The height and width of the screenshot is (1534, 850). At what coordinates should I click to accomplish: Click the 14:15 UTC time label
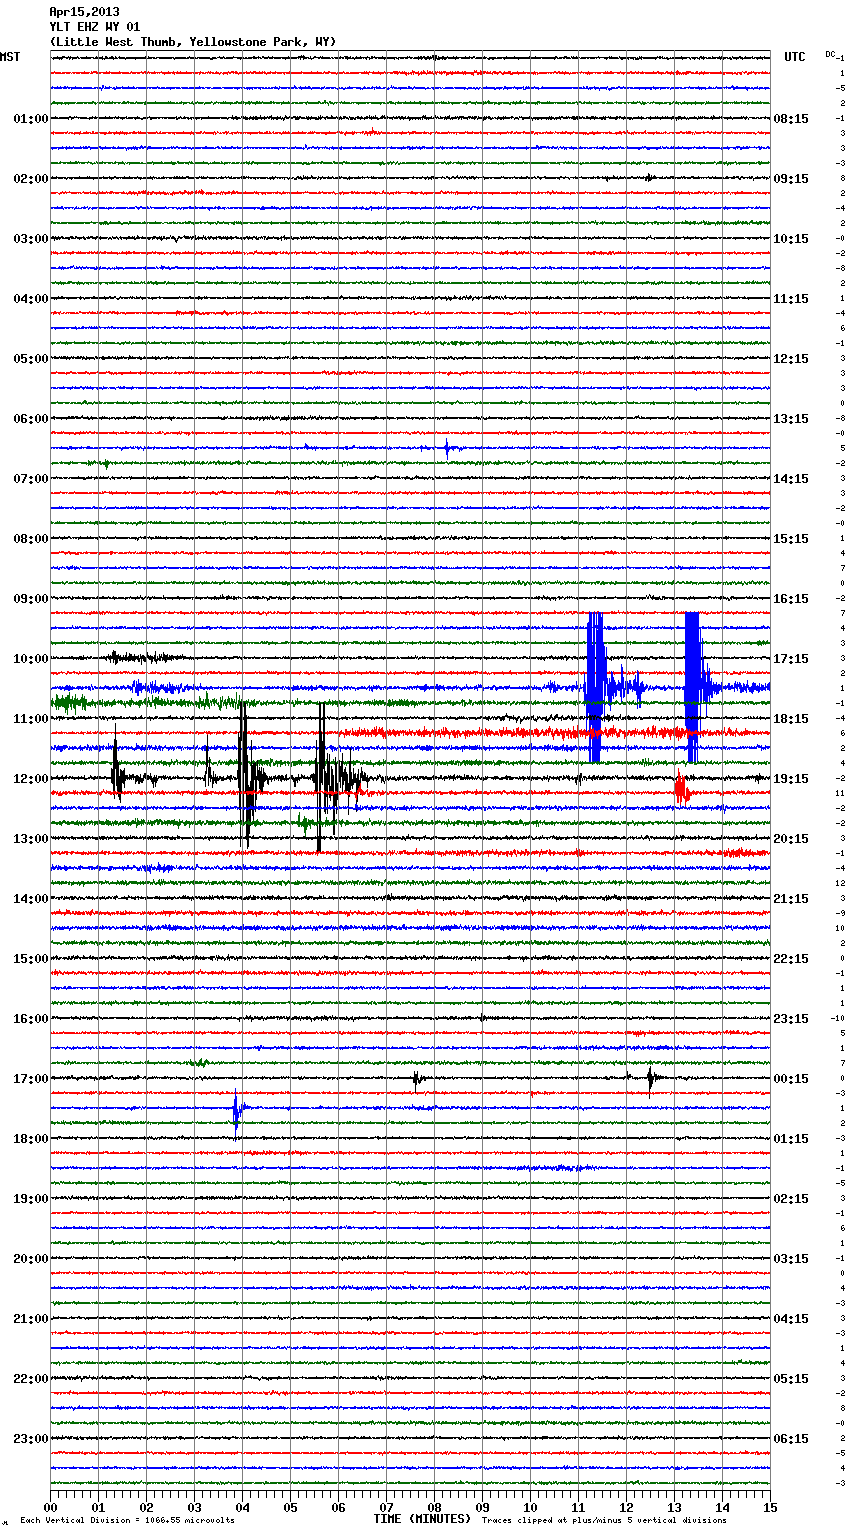click(791, 479)
